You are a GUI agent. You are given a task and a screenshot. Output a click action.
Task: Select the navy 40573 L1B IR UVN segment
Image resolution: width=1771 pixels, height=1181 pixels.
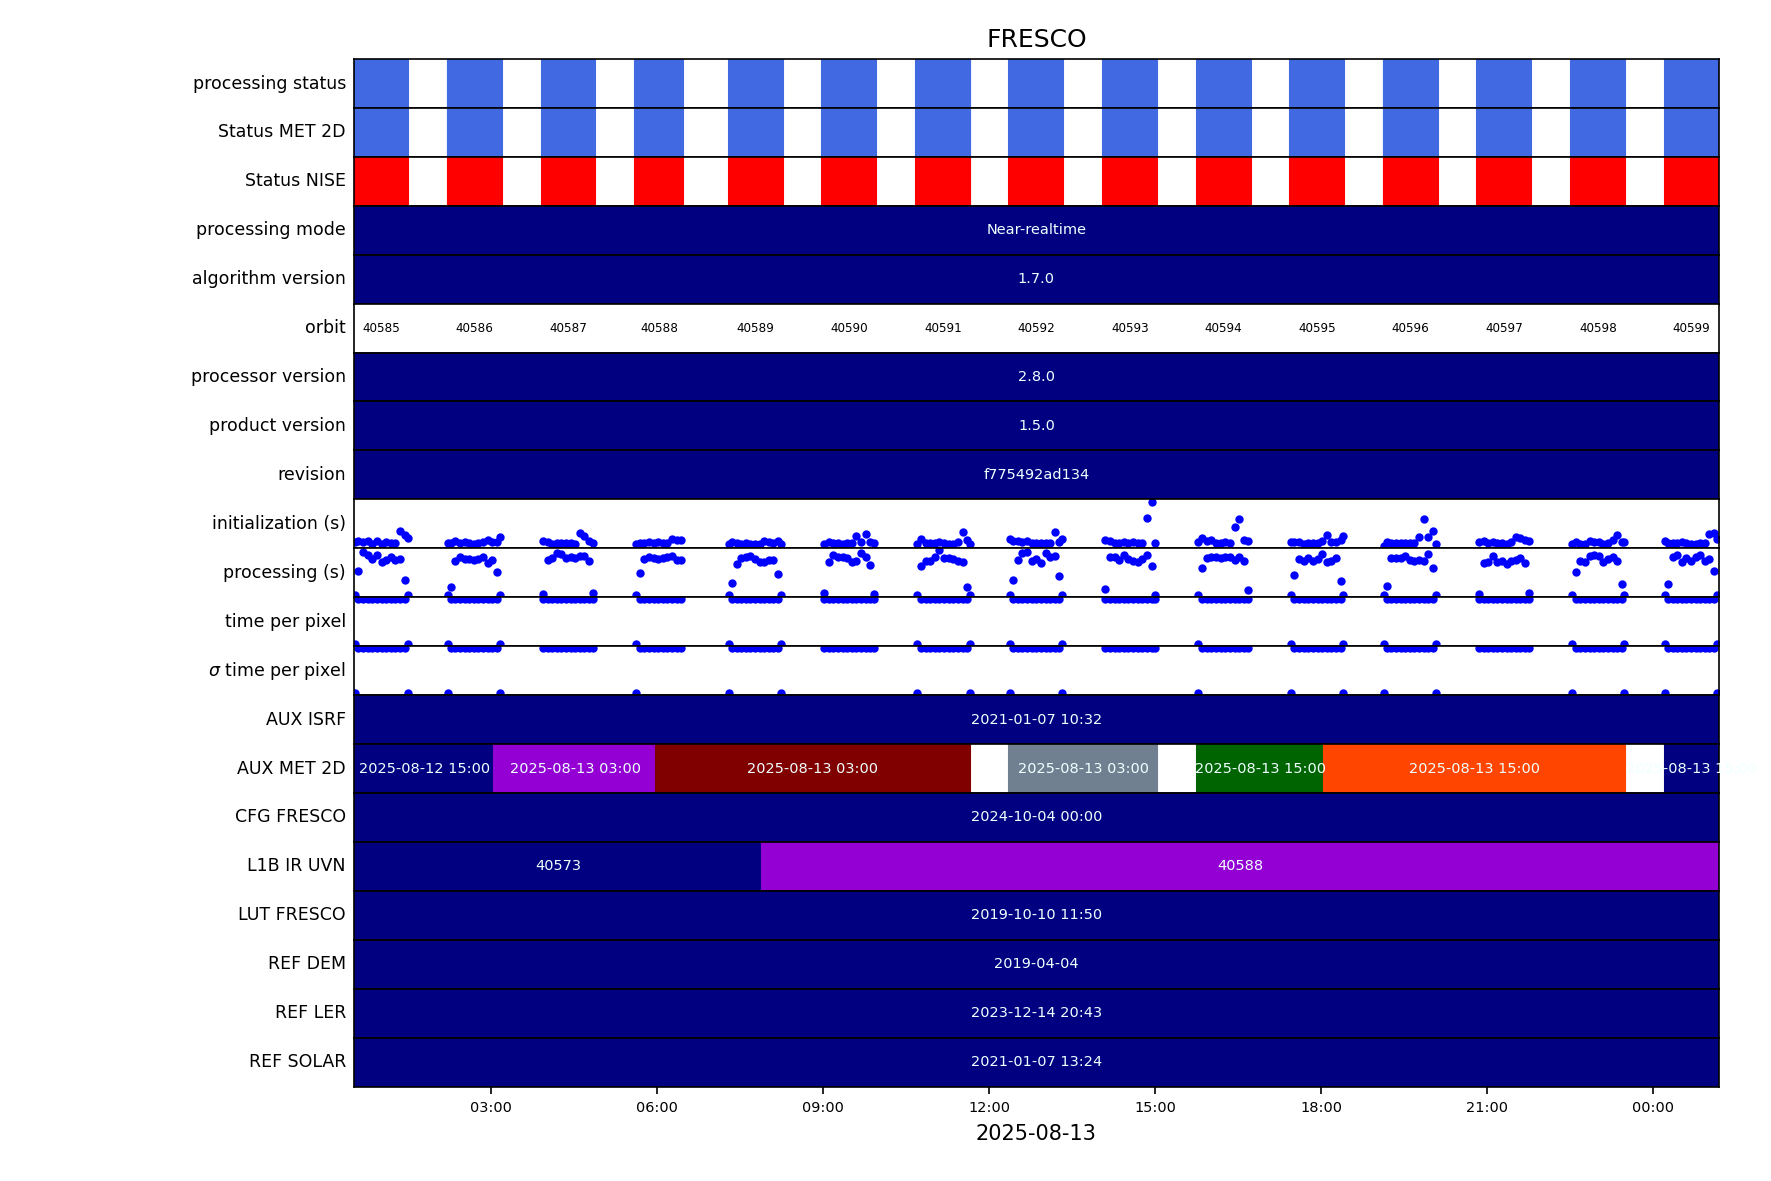pos(557,866)
